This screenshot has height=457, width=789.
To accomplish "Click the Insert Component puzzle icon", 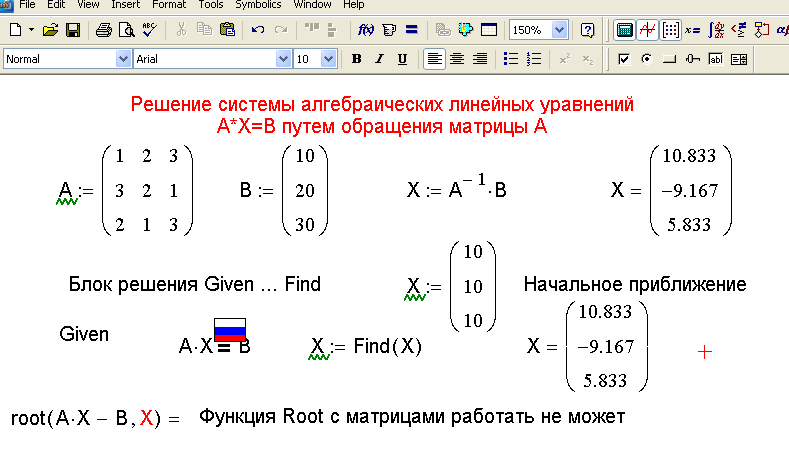I will pos(466,30).
